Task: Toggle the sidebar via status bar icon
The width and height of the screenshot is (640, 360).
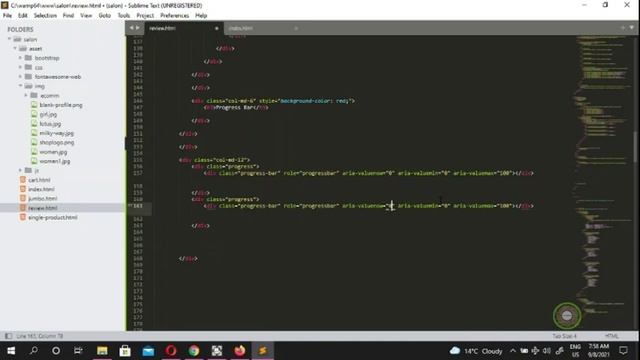Action: click(x=8, y=336)
